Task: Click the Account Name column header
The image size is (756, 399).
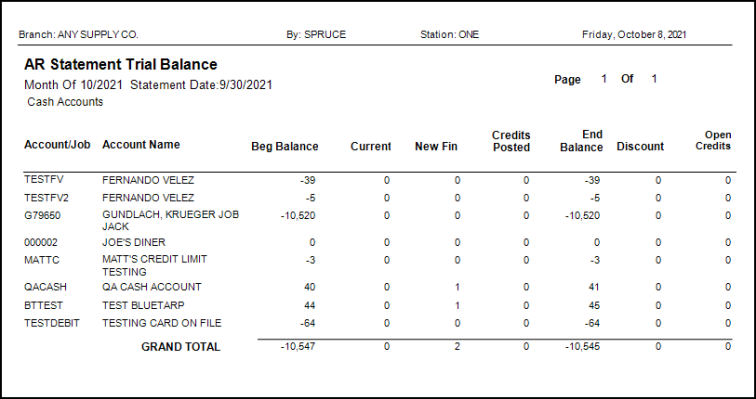Action: (141, 145)
